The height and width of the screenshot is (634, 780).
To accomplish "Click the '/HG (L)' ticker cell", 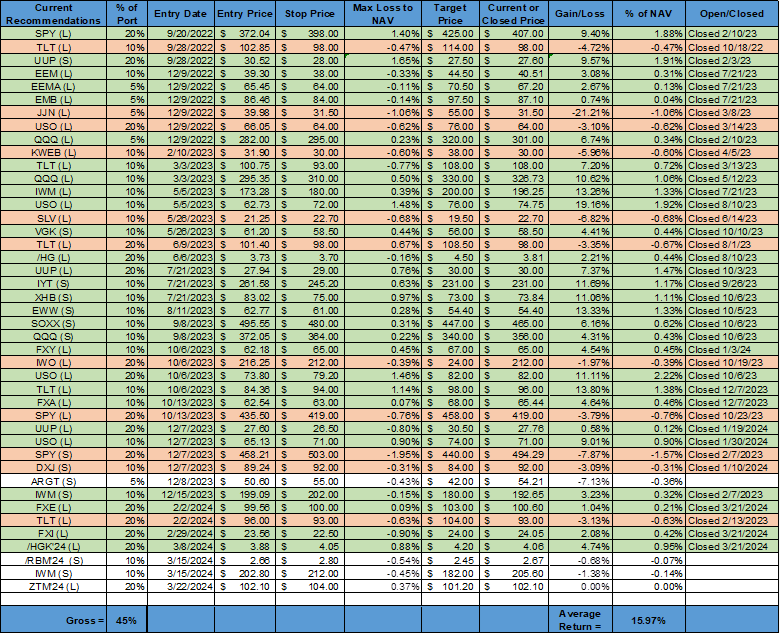I will pyautogui.click(x=53, y=258).
